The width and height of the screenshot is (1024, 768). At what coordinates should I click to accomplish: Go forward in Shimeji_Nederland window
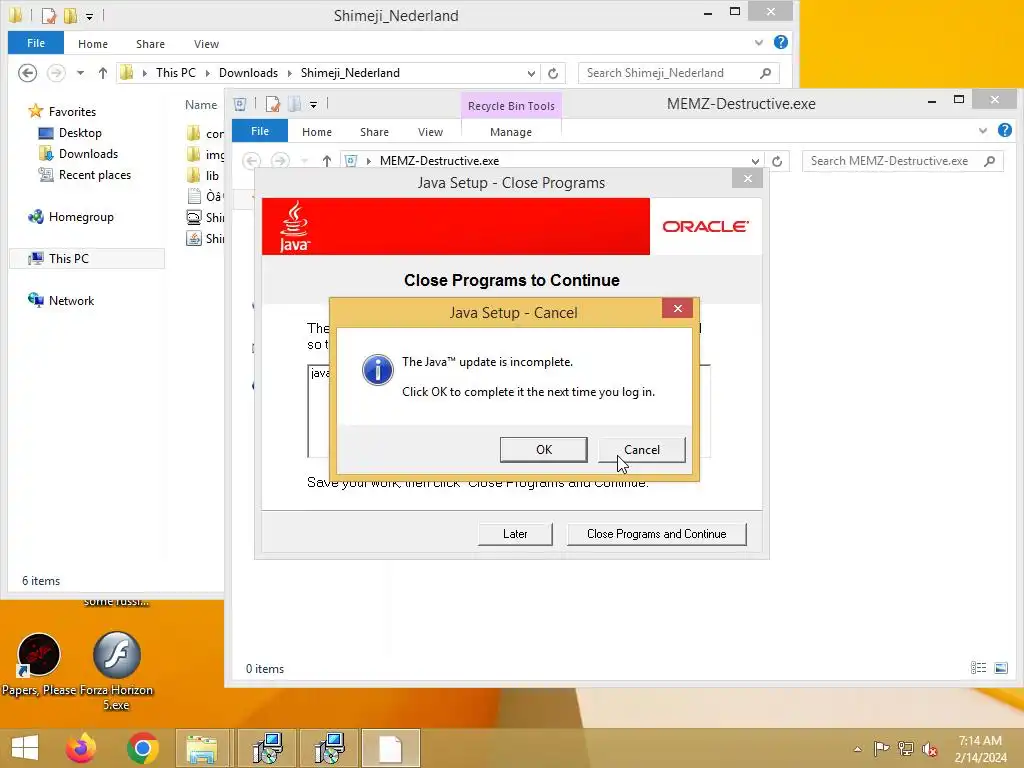click(x=56, y=72)
